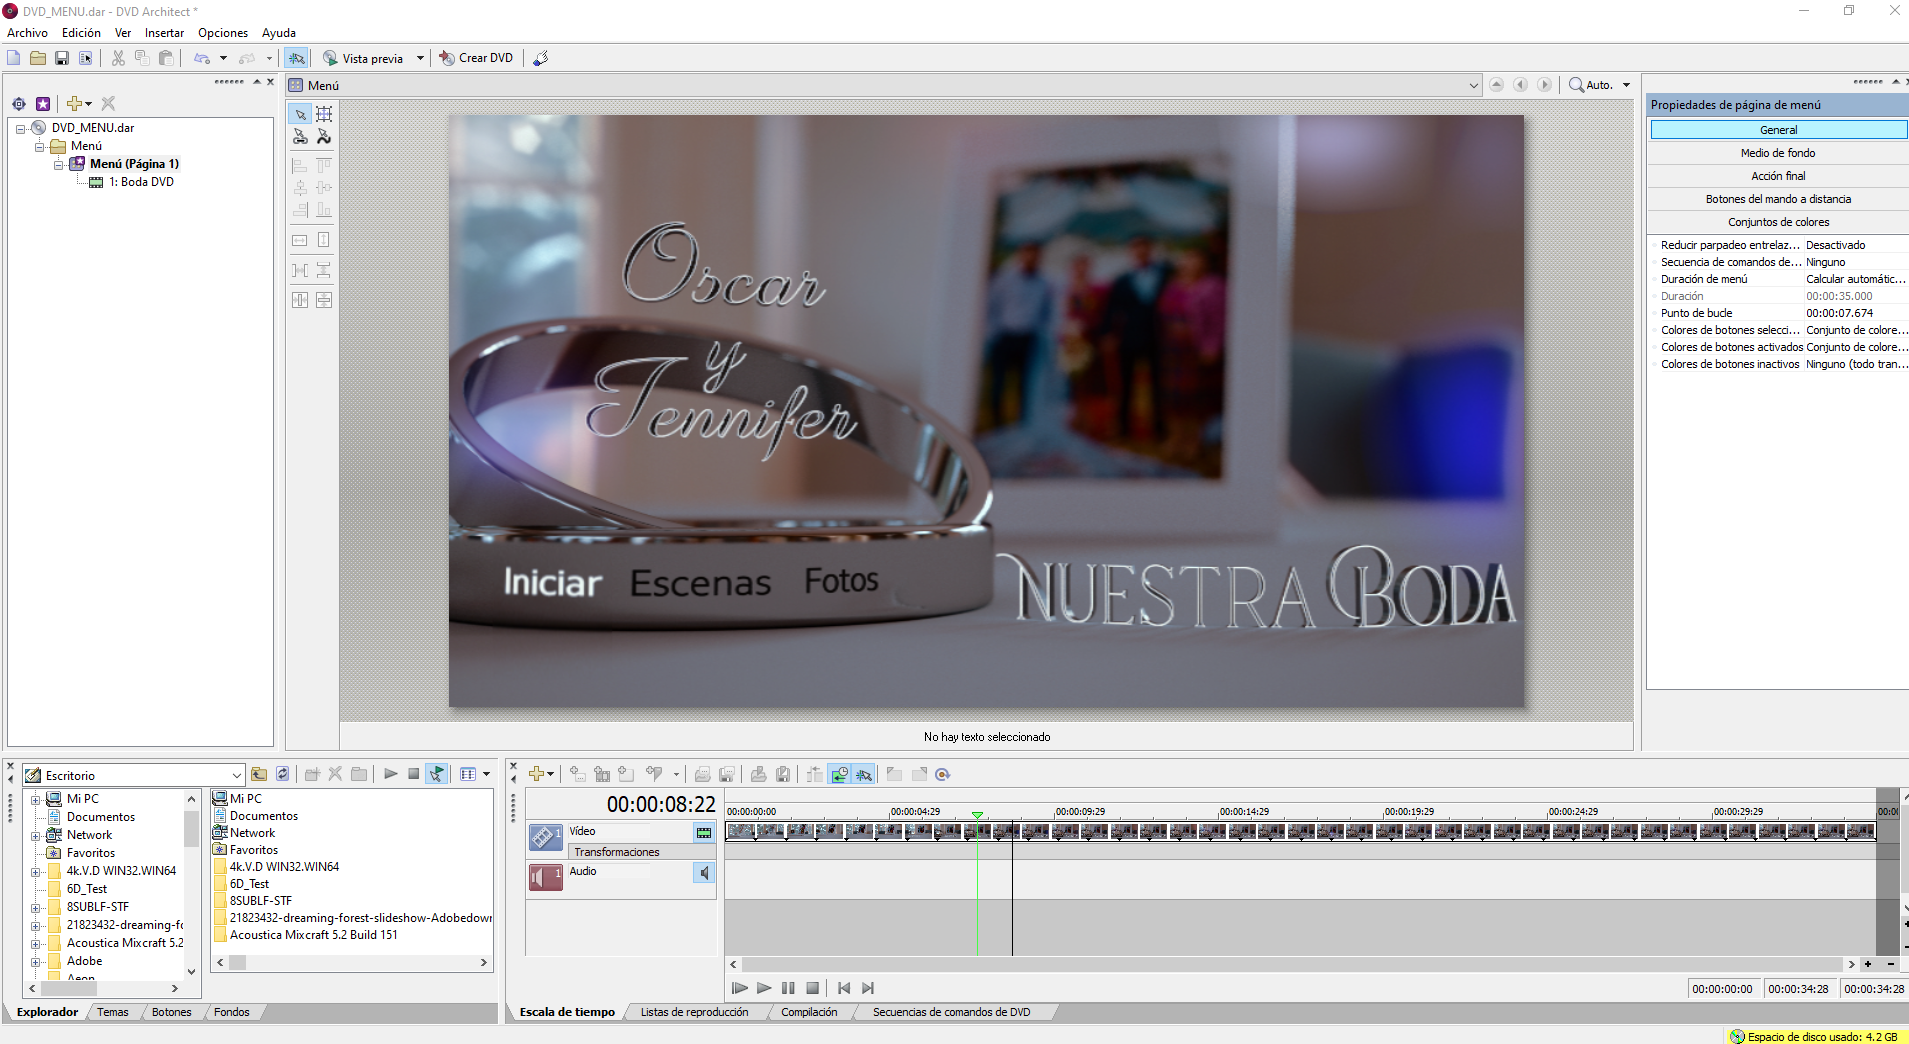1909x1044 pixels.
Task: Collapse the Menú (Página 1) node
Action: click(58, 165)
